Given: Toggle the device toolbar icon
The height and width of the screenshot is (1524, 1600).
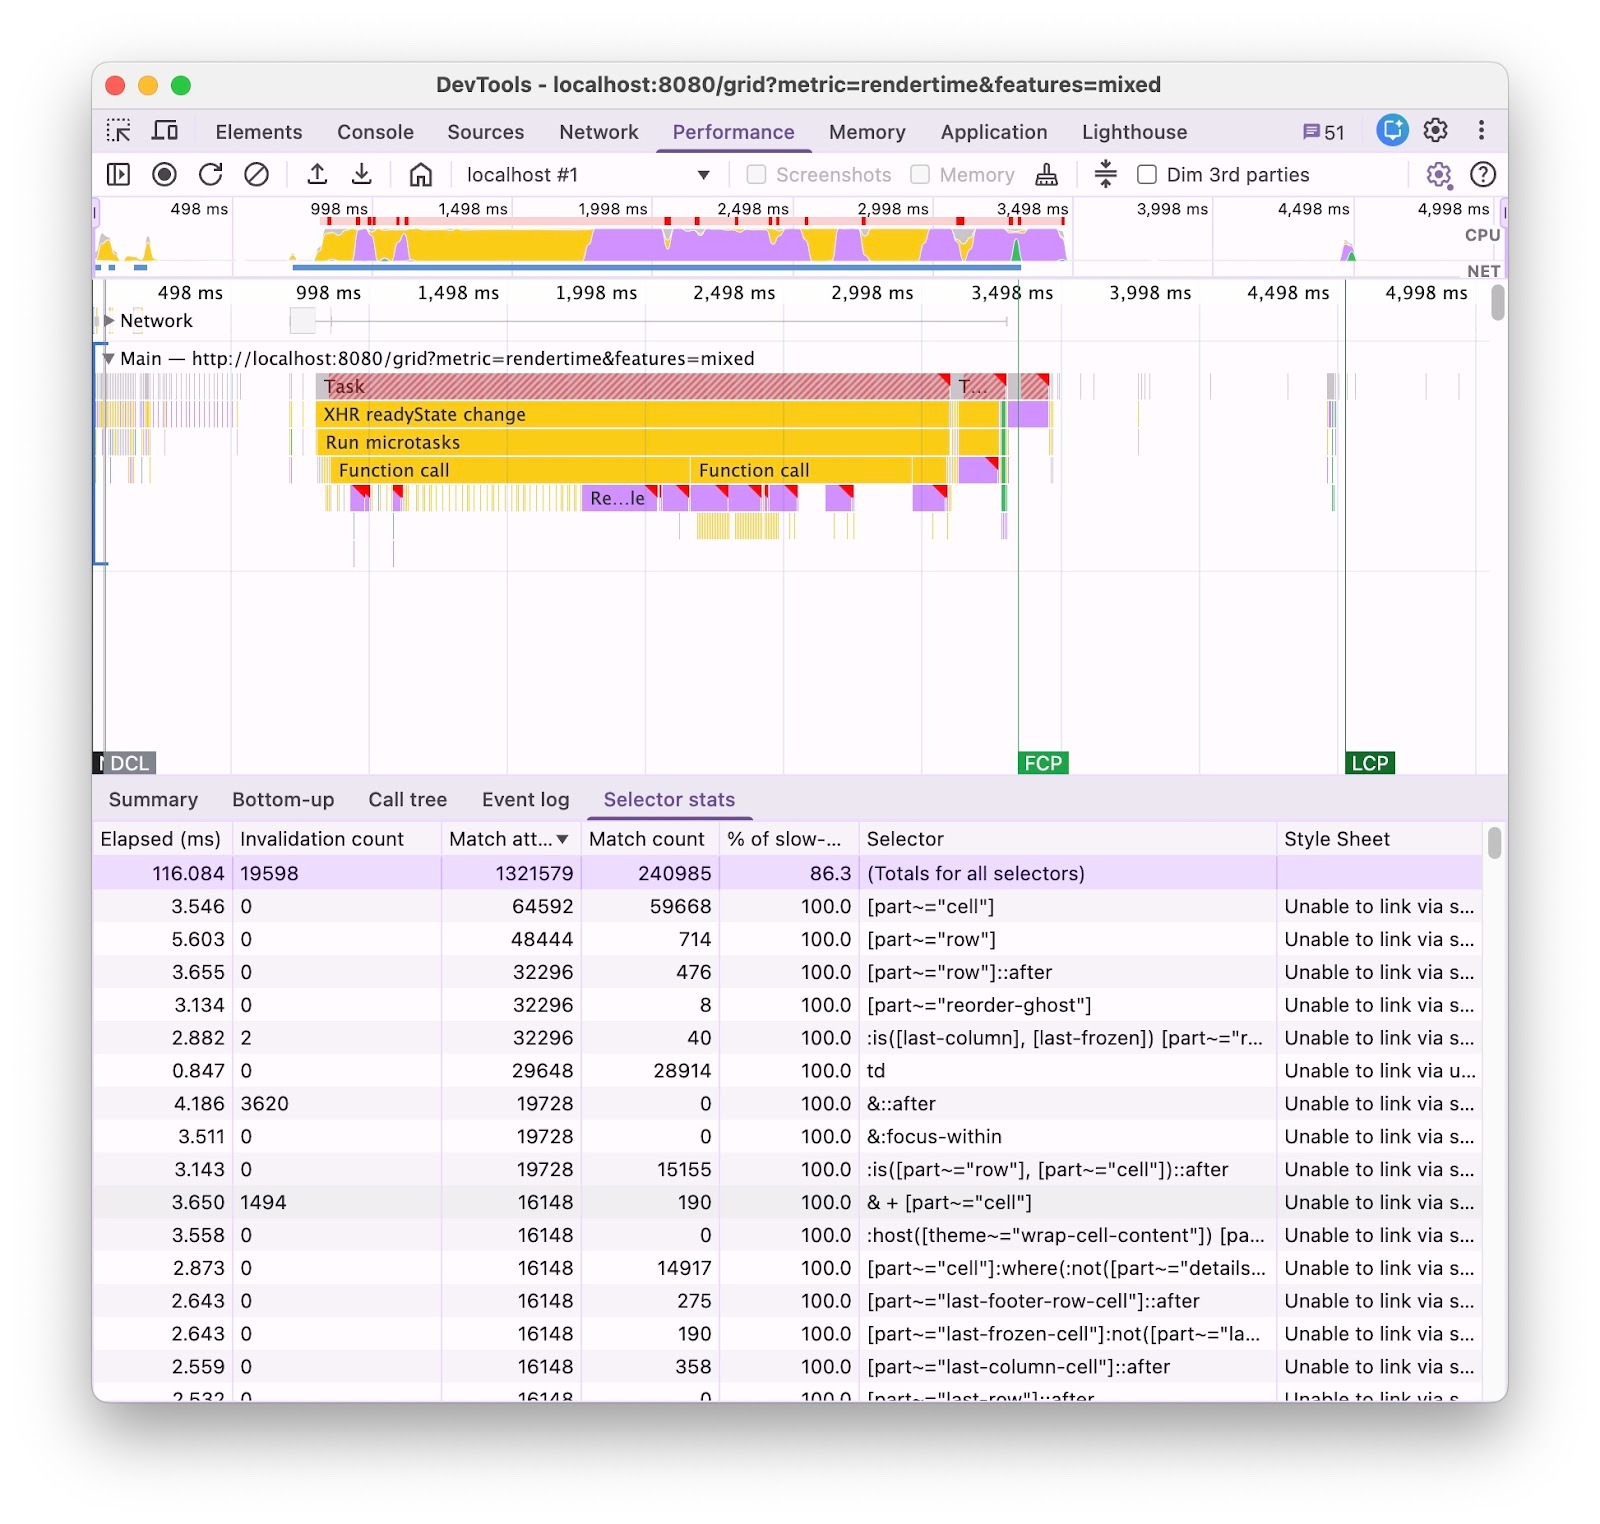Looking at the screenshot, I should coord(165,131).
